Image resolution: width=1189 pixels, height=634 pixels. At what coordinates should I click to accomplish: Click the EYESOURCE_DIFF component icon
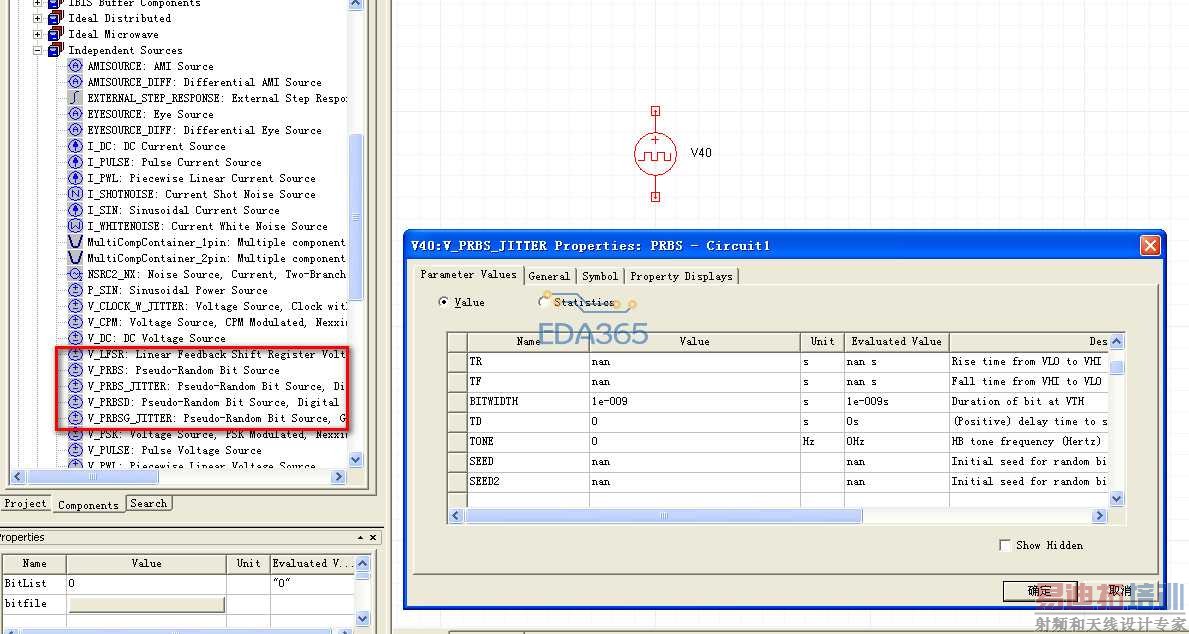[75, 130]
